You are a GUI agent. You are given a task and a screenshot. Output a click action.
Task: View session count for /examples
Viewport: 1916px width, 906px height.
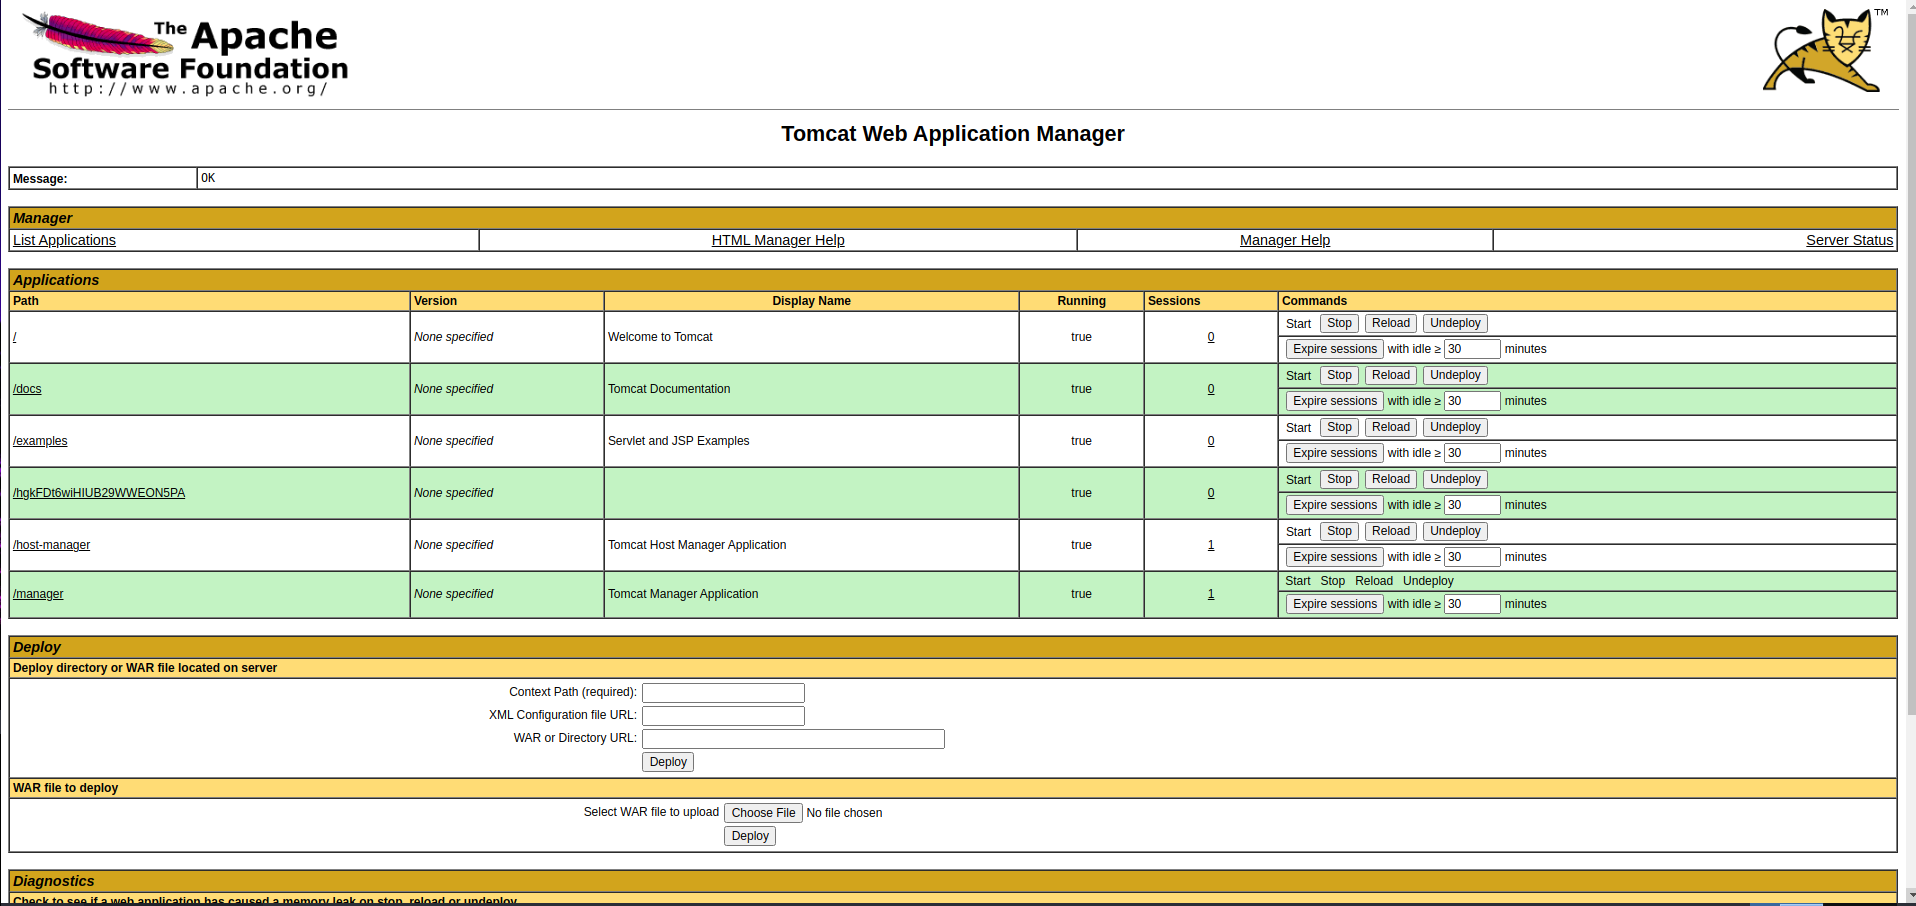point(1211,441)
